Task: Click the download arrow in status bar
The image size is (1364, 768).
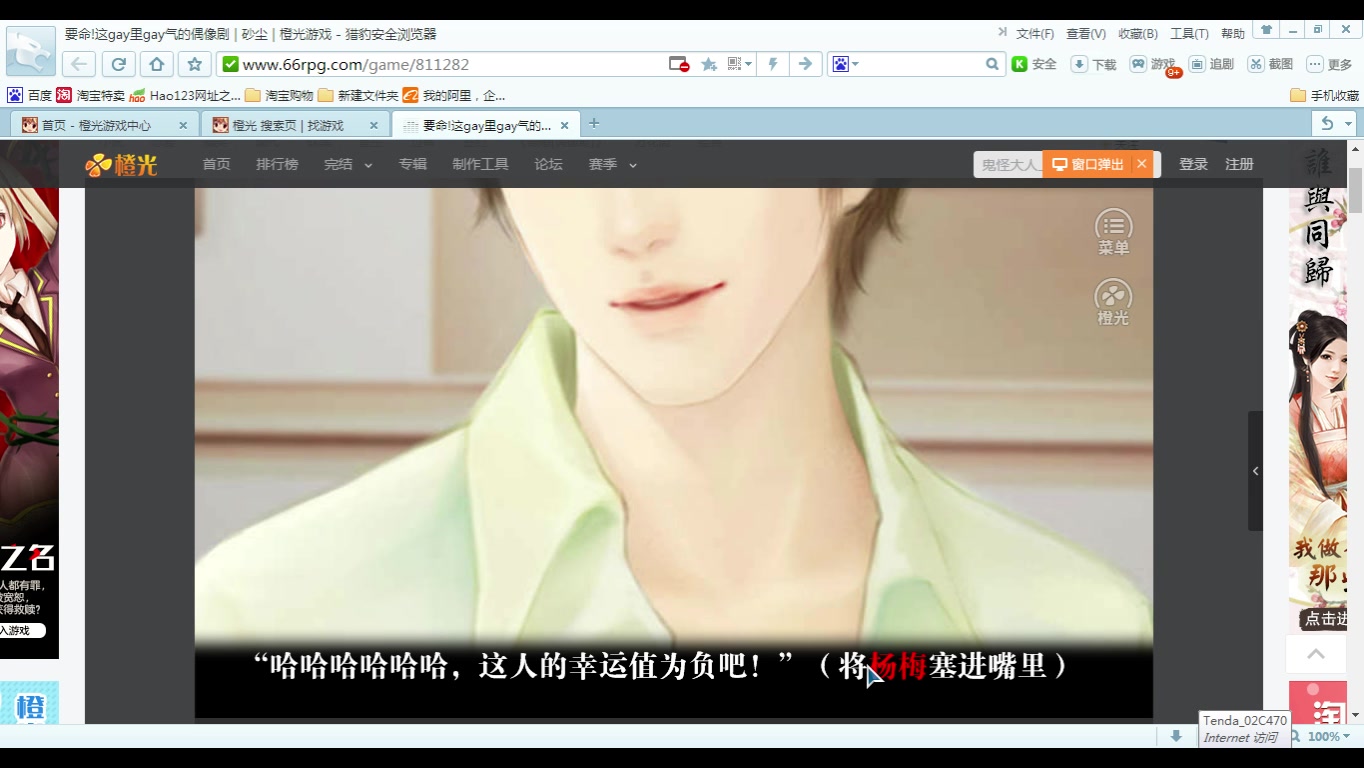Action: point(1176,736)
